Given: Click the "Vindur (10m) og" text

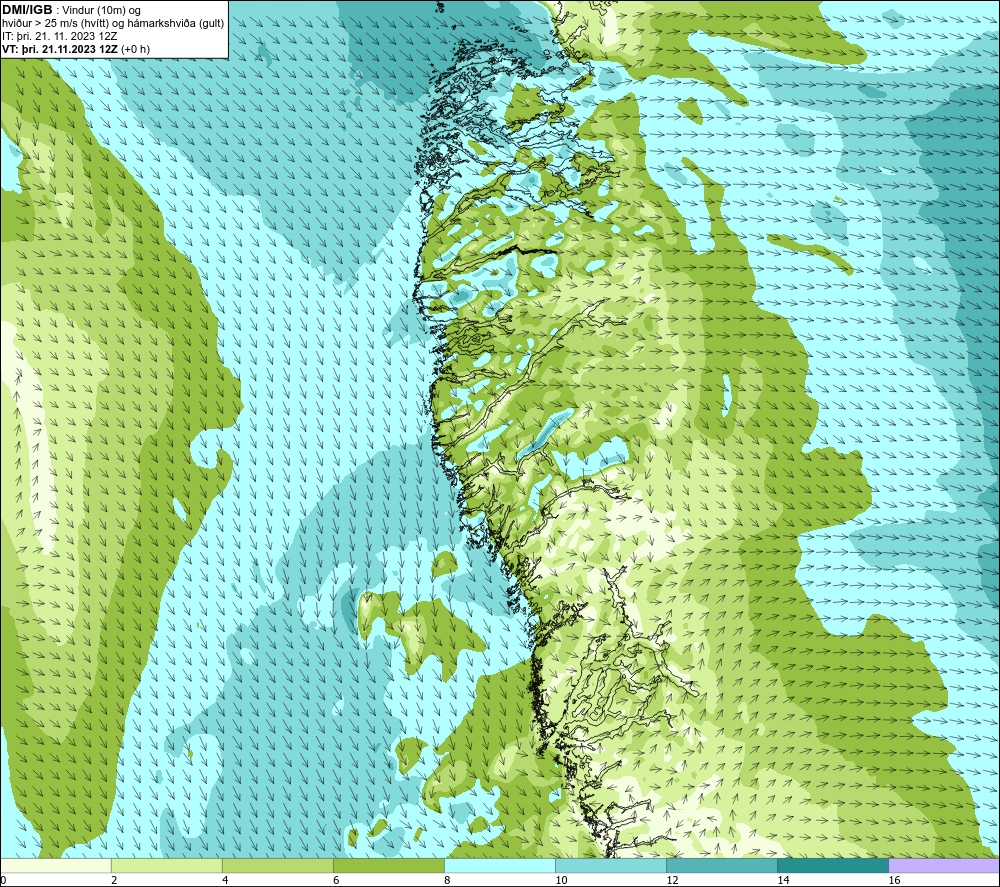Looking at the screenshot, I should [x=101, y=10].
